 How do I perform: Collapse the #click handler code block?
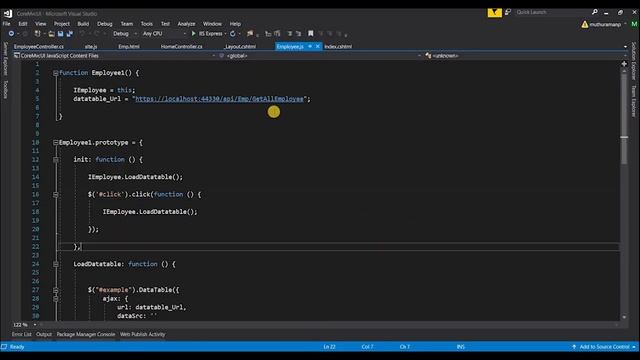point(56,195)
